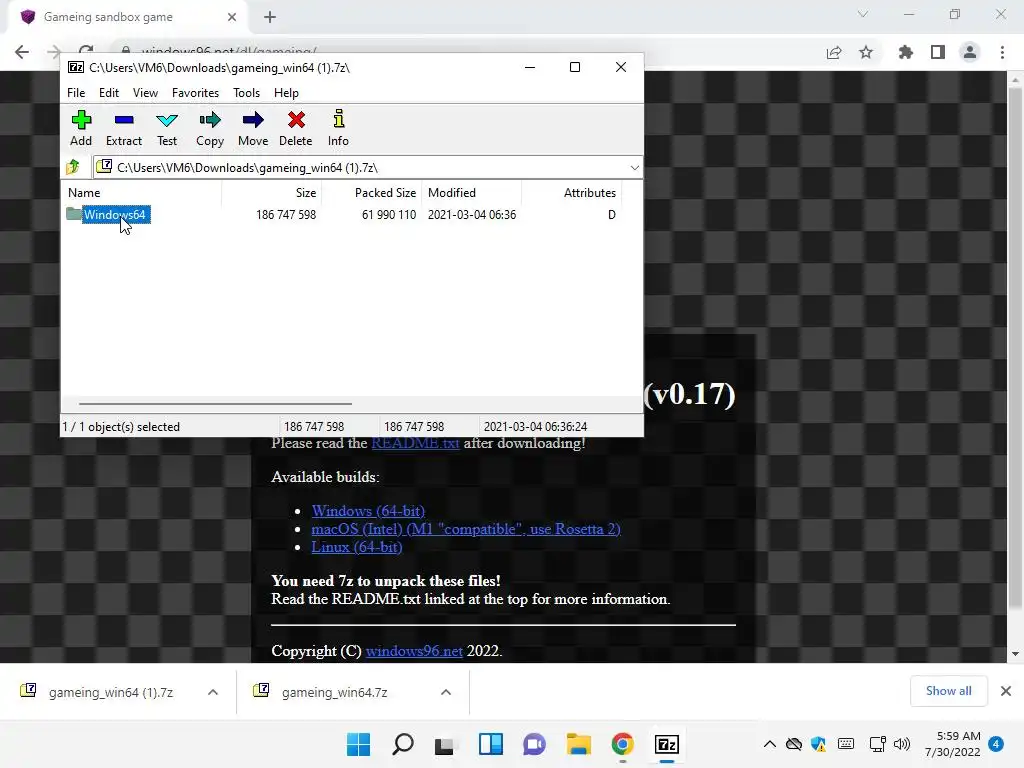Run the Test archive tool
The width and height of the screenshot is (1024, 768).
(167, 128)
